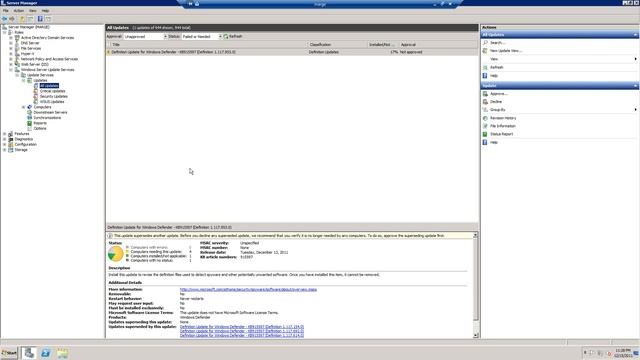
Task: Click the Search magnifier icon in Actions
Action: [x=485, y=42]
